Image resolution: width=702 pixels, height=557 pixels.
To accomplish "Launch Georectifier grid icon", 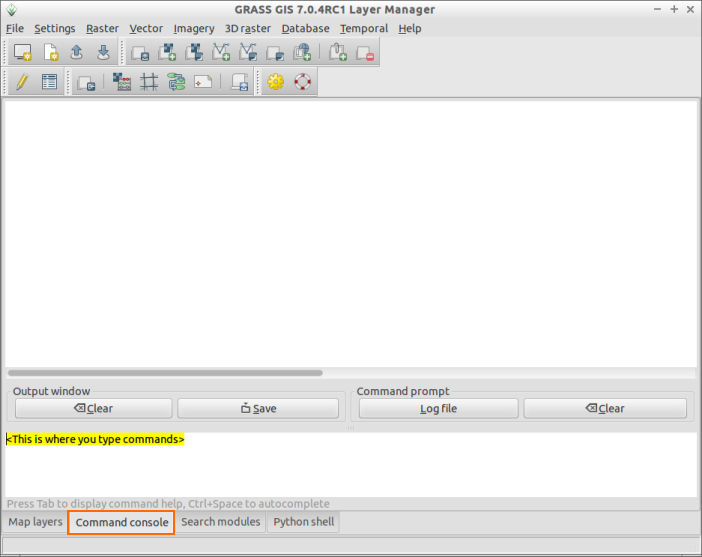I will point(149,82).
